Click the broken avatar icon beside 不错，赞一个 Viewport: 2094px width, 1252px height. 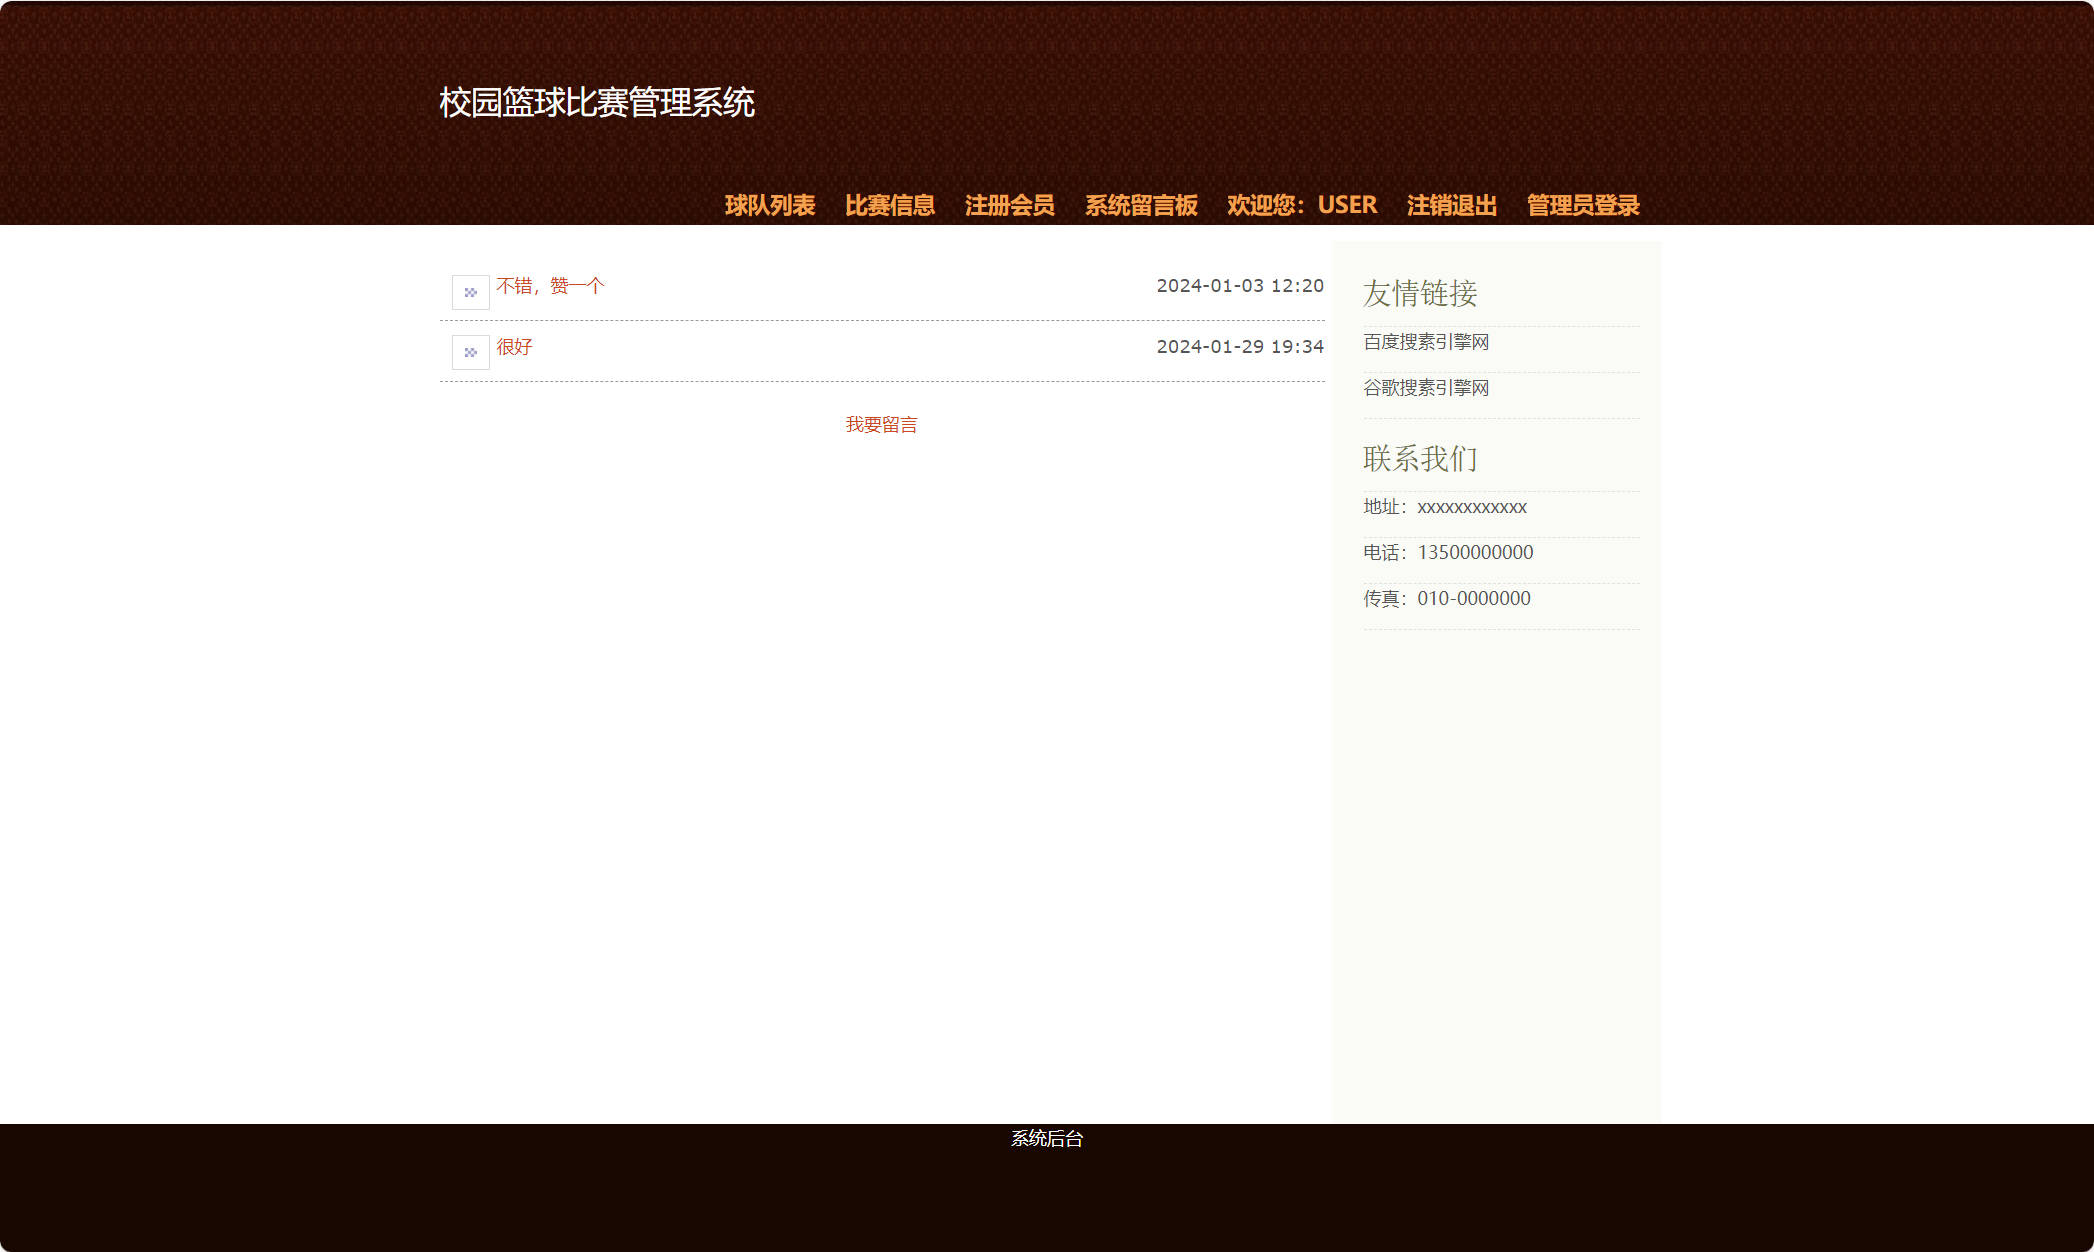click(469, 291)
